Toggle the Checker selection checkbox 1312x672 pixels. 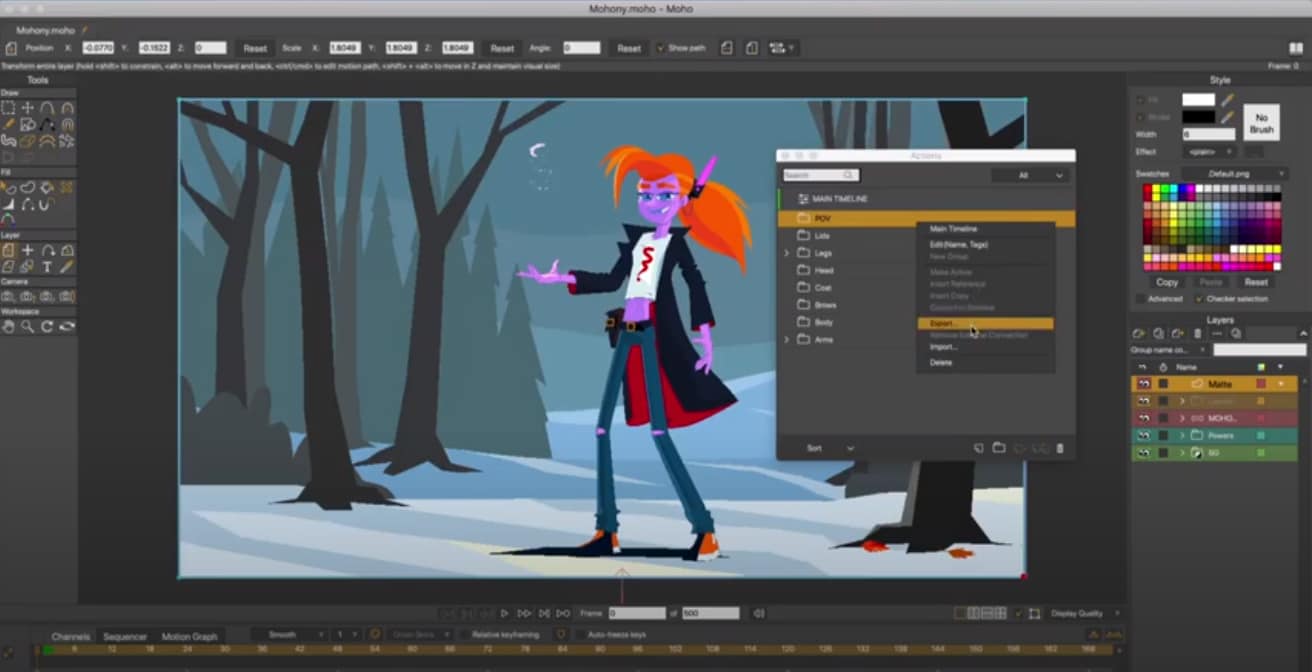pos(1199,299)
